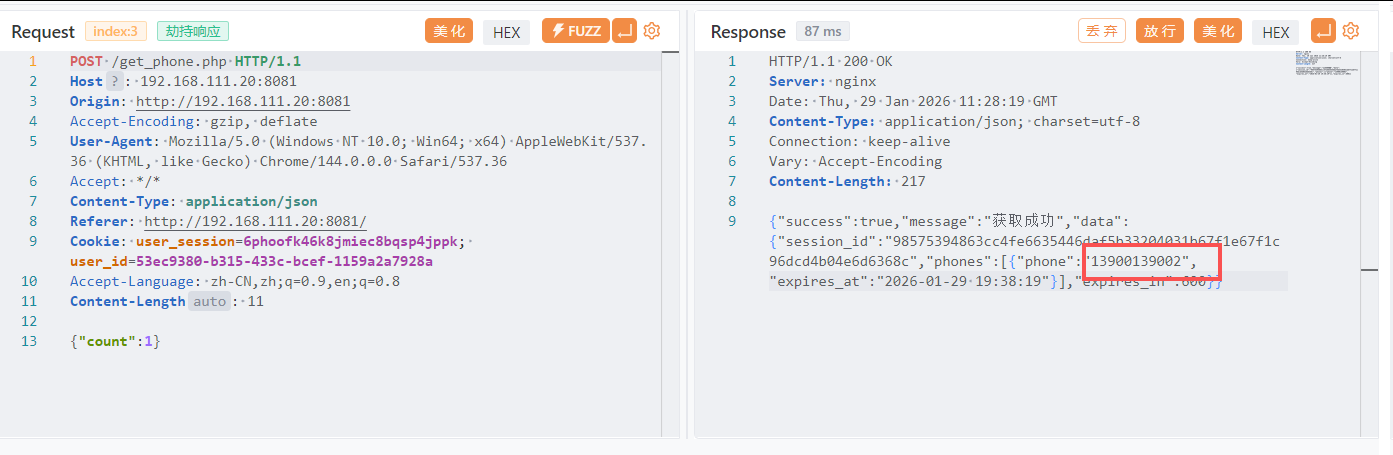Click the 87 ms response time badge

click(823, 32)
